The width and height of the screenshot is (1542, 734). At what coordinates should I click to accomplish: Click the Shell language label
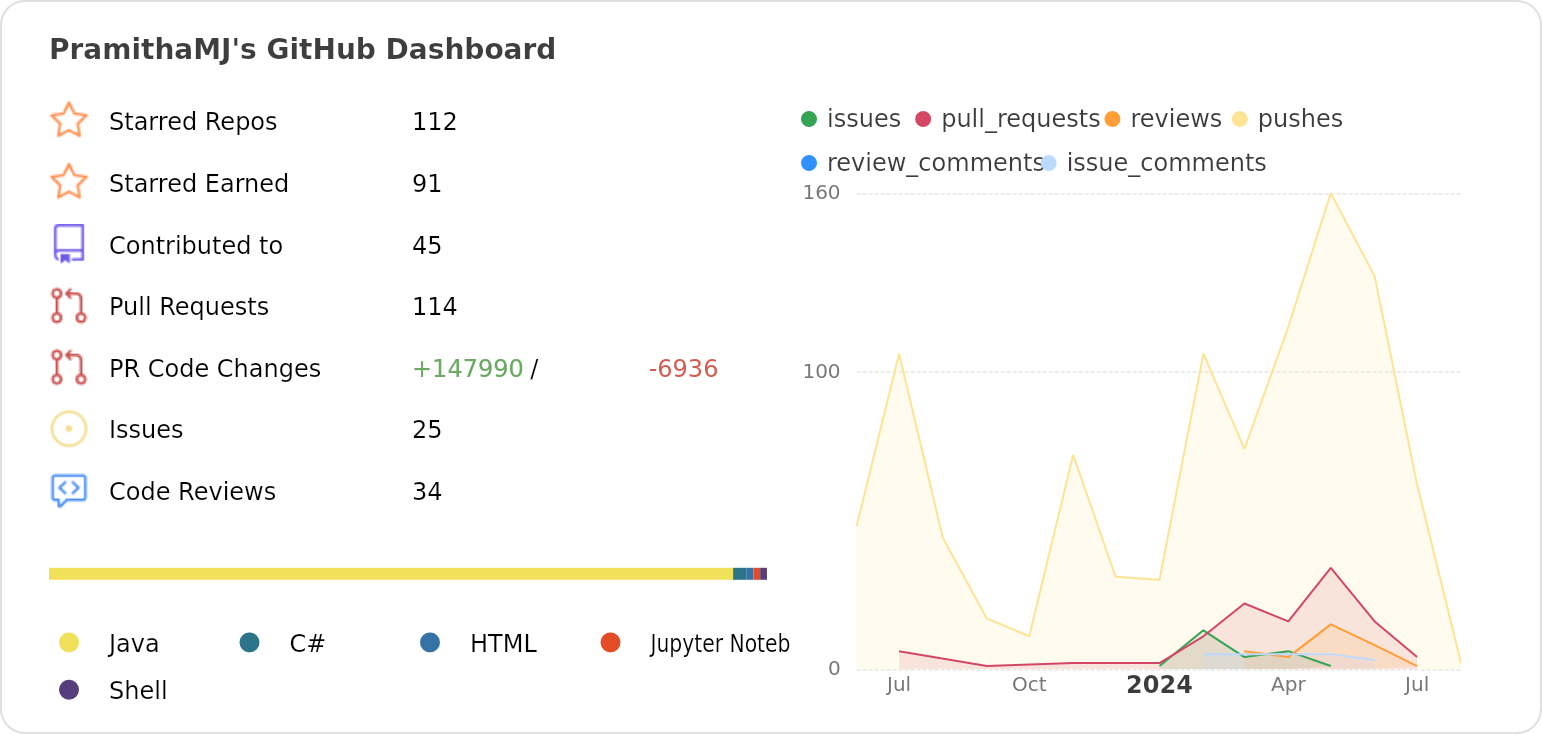138,690
